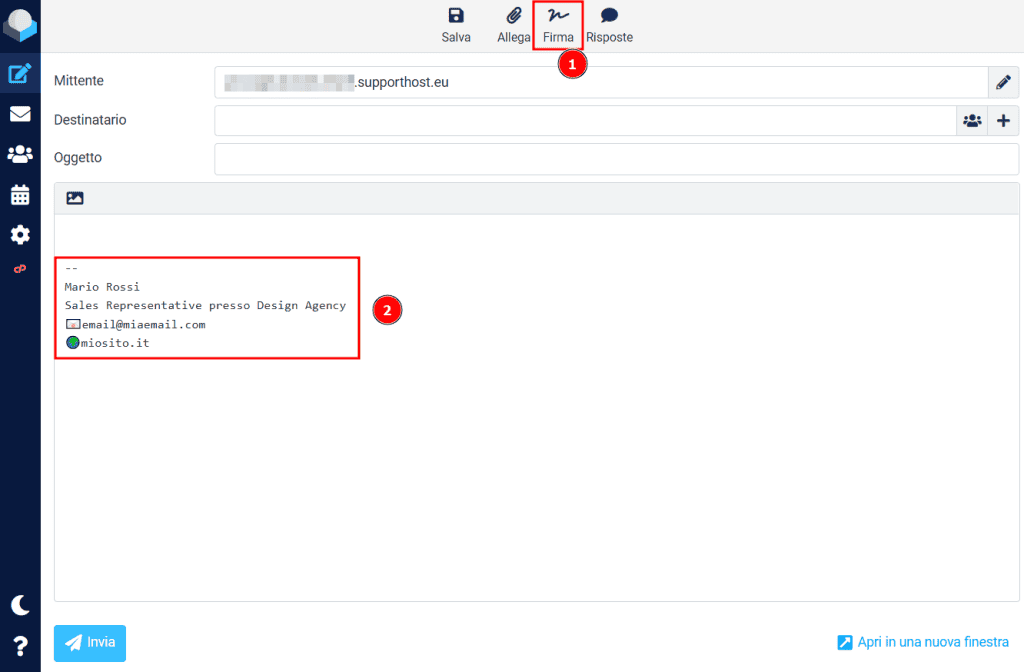
Task: Click the red link icon in the sidebar
Action: tap(20, 269)
